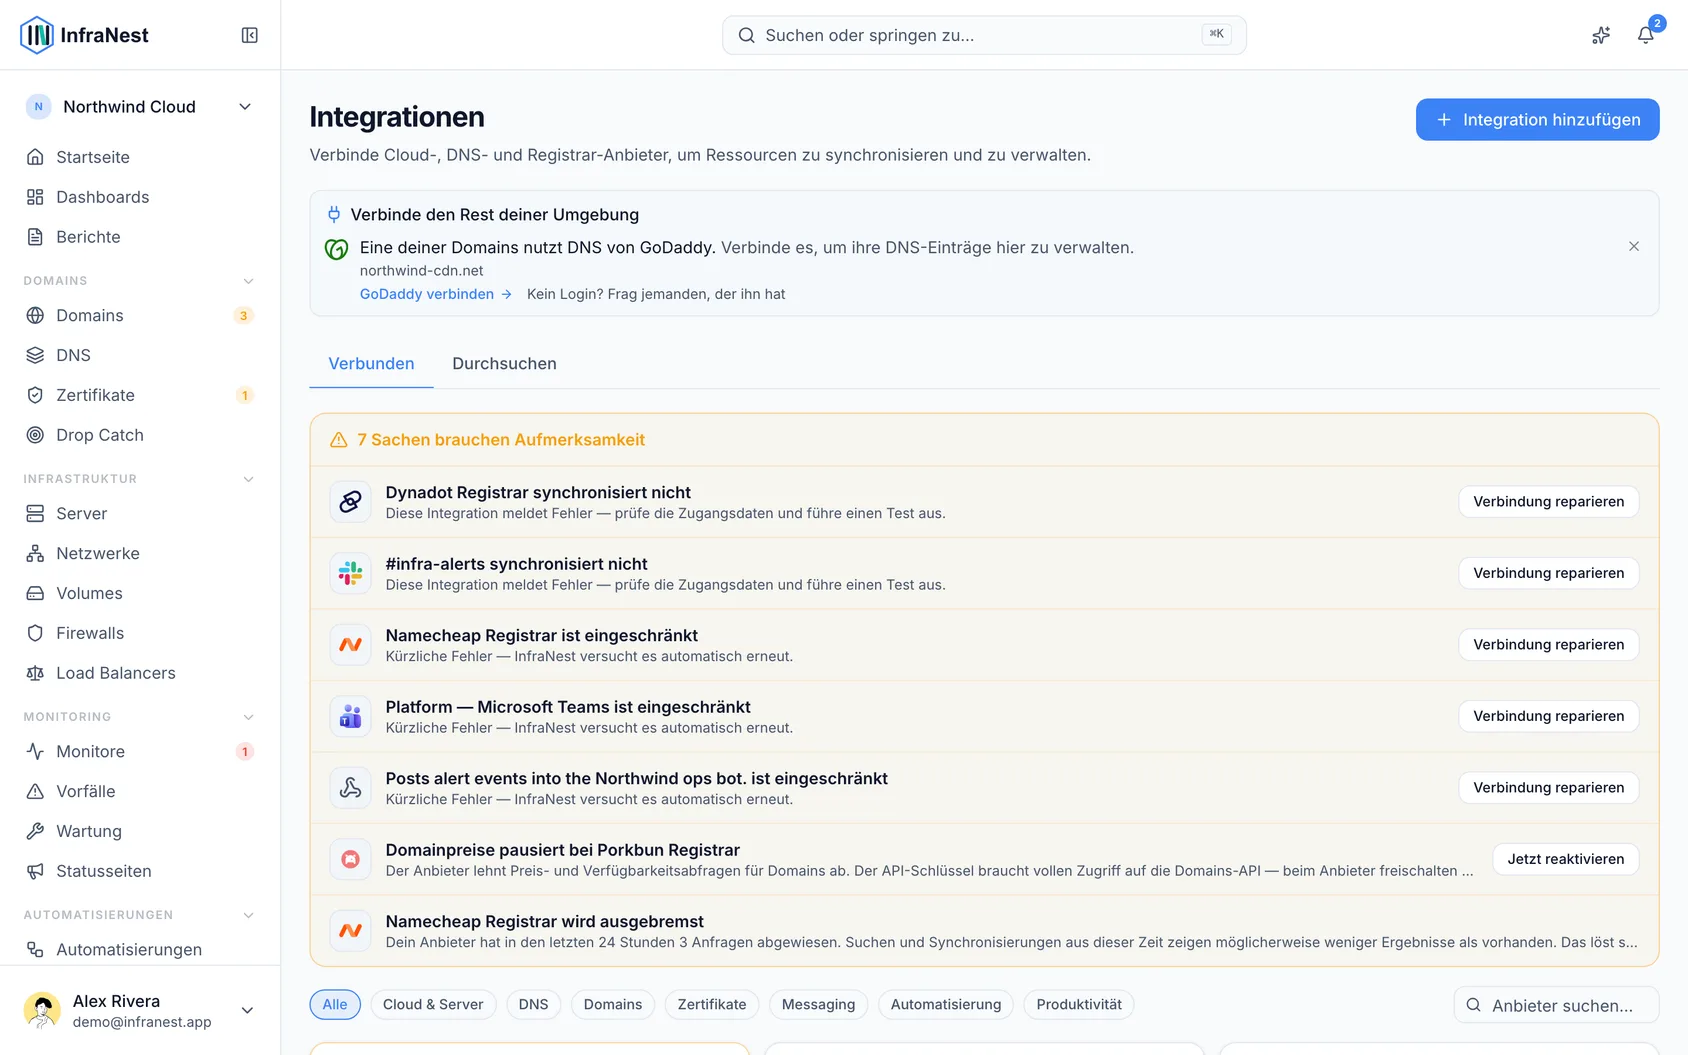
Task: Open Monitore in the sidebar
Action: coord(140,751)
